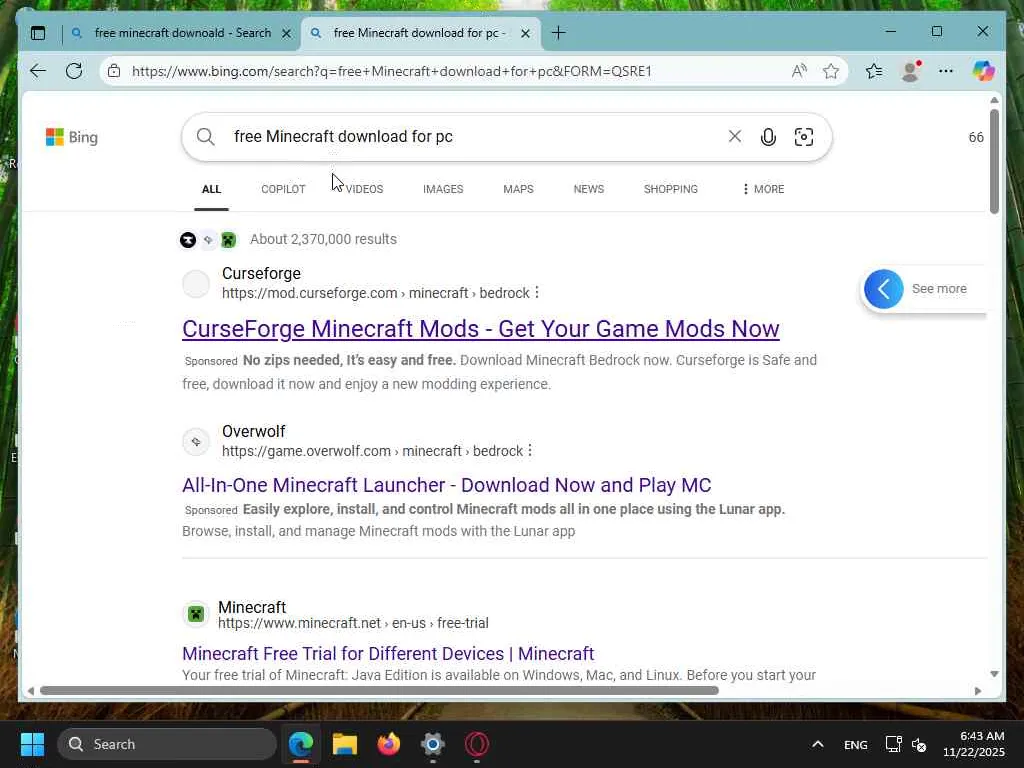
Task: Add page to favorites star icon
Action: (831, 71)
